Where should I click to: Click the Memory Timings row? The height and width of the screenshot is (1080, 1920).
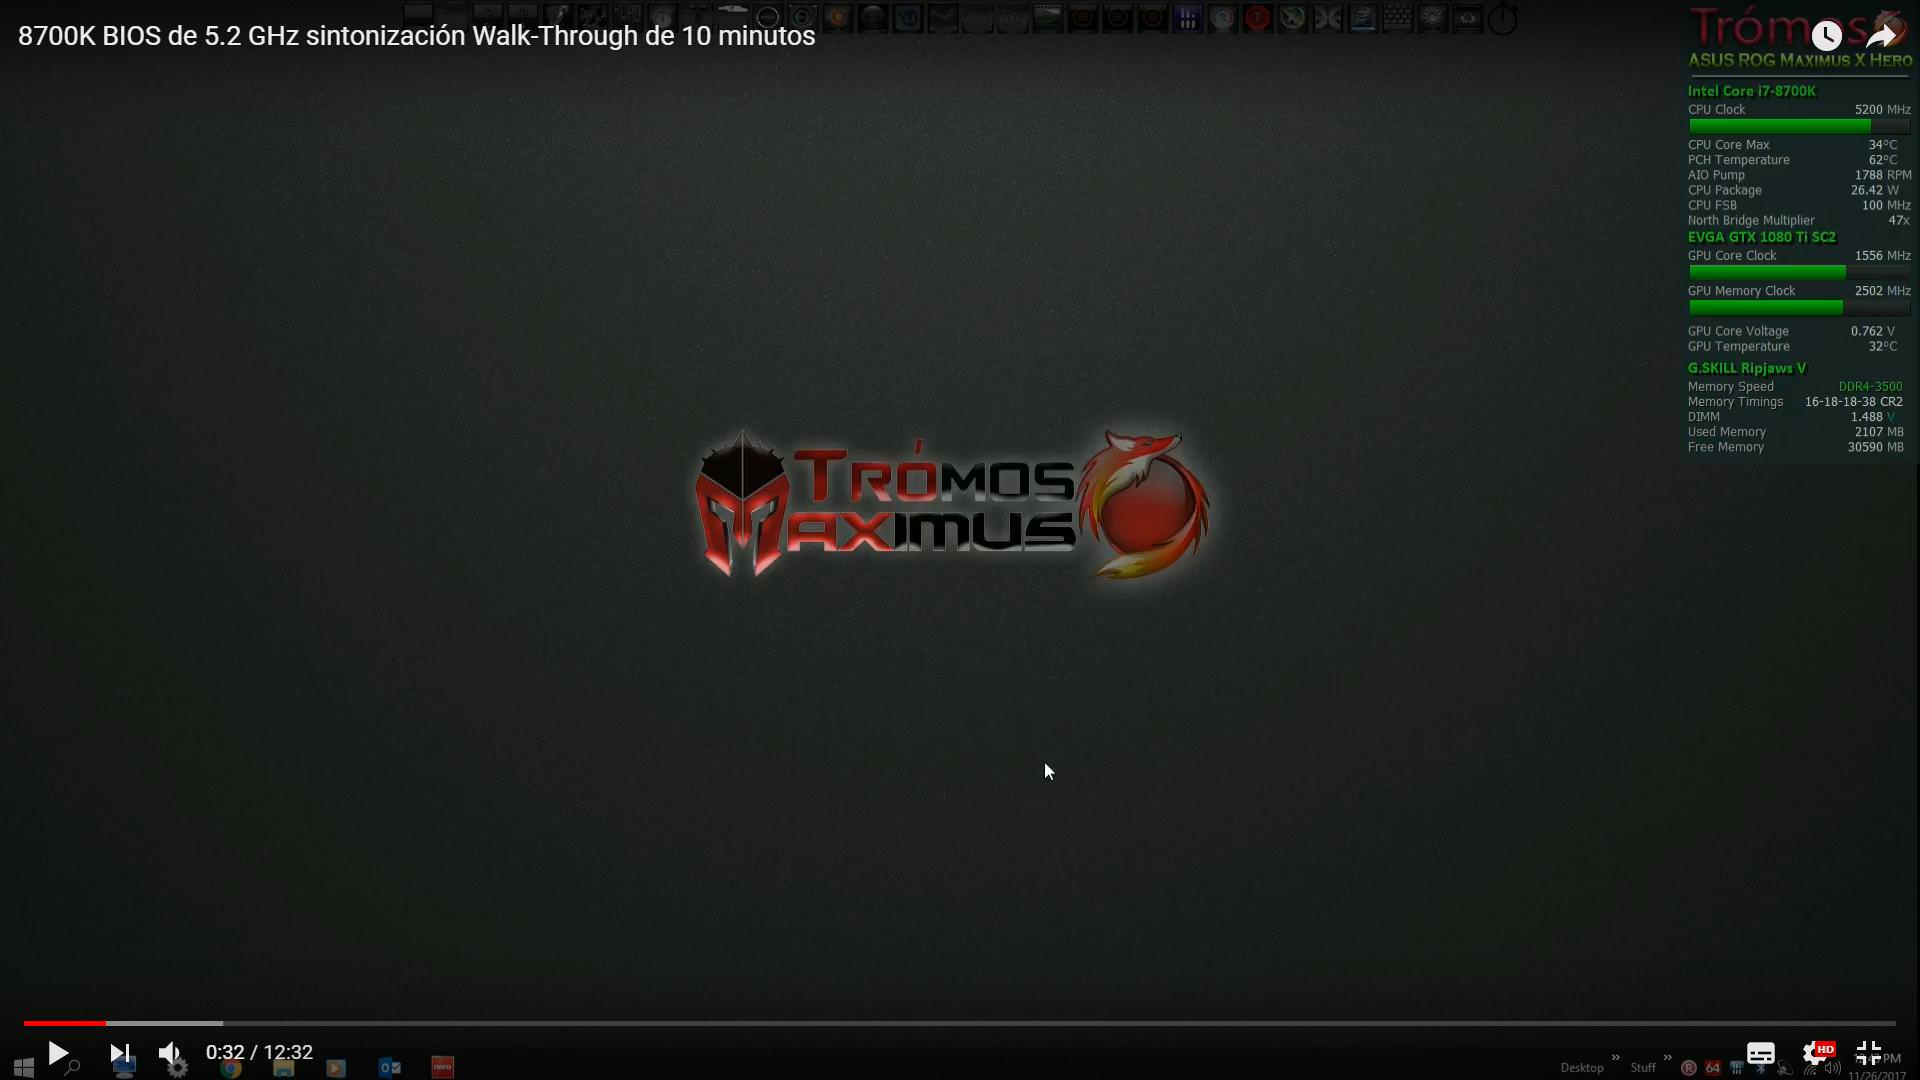[1796, 402]
